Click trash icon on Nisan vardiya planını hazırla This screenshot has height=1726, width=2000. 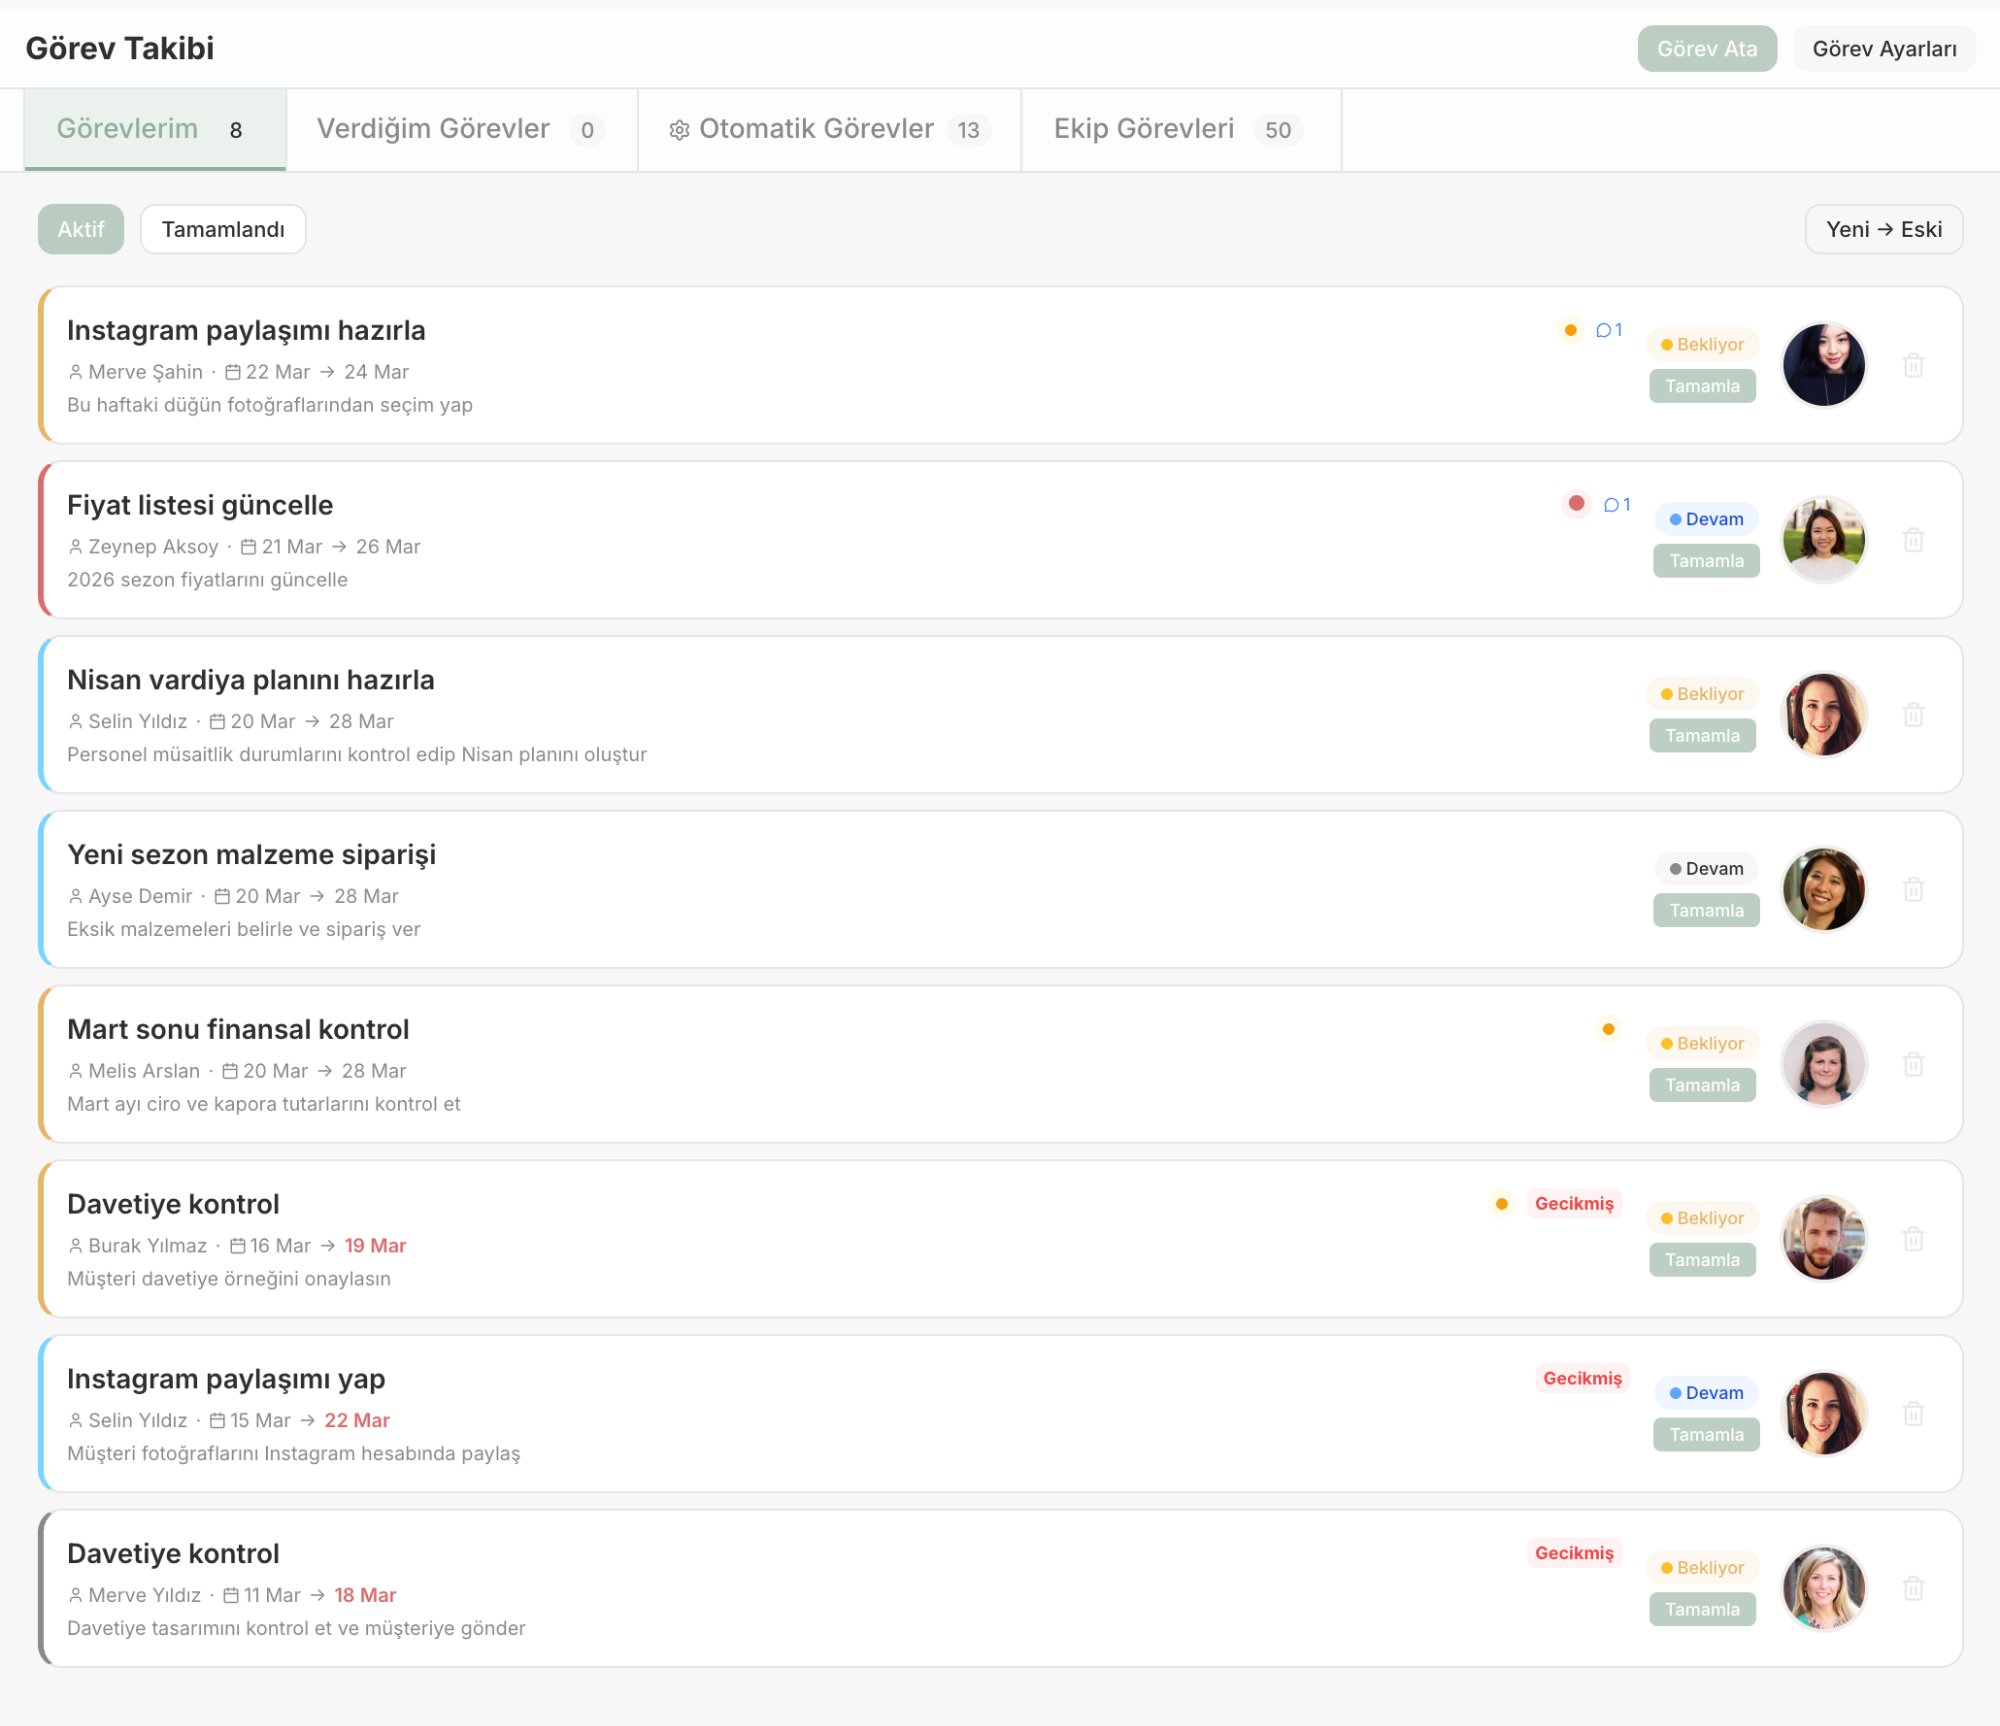(1912, 715)
